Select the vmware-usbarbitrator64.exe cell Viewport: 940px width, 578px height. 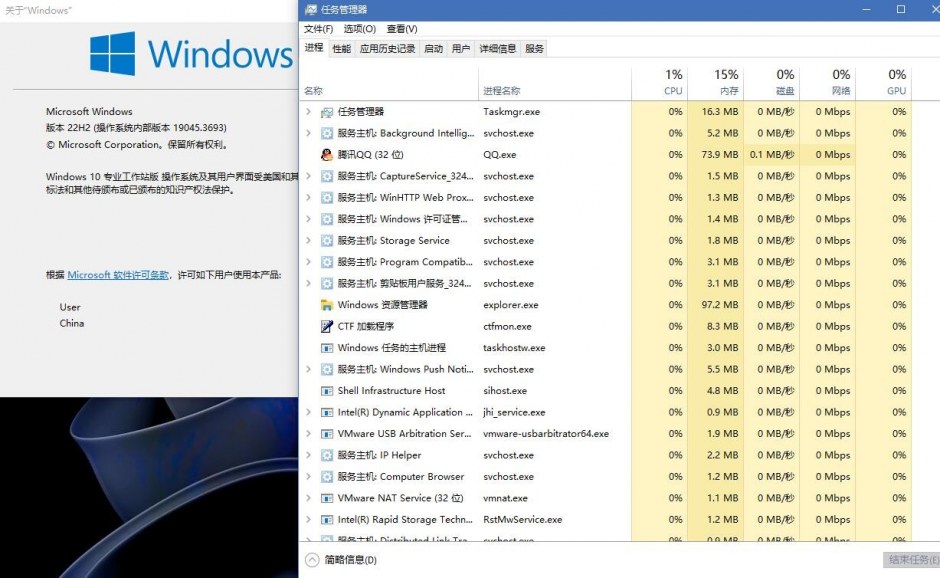coord(546,434)
